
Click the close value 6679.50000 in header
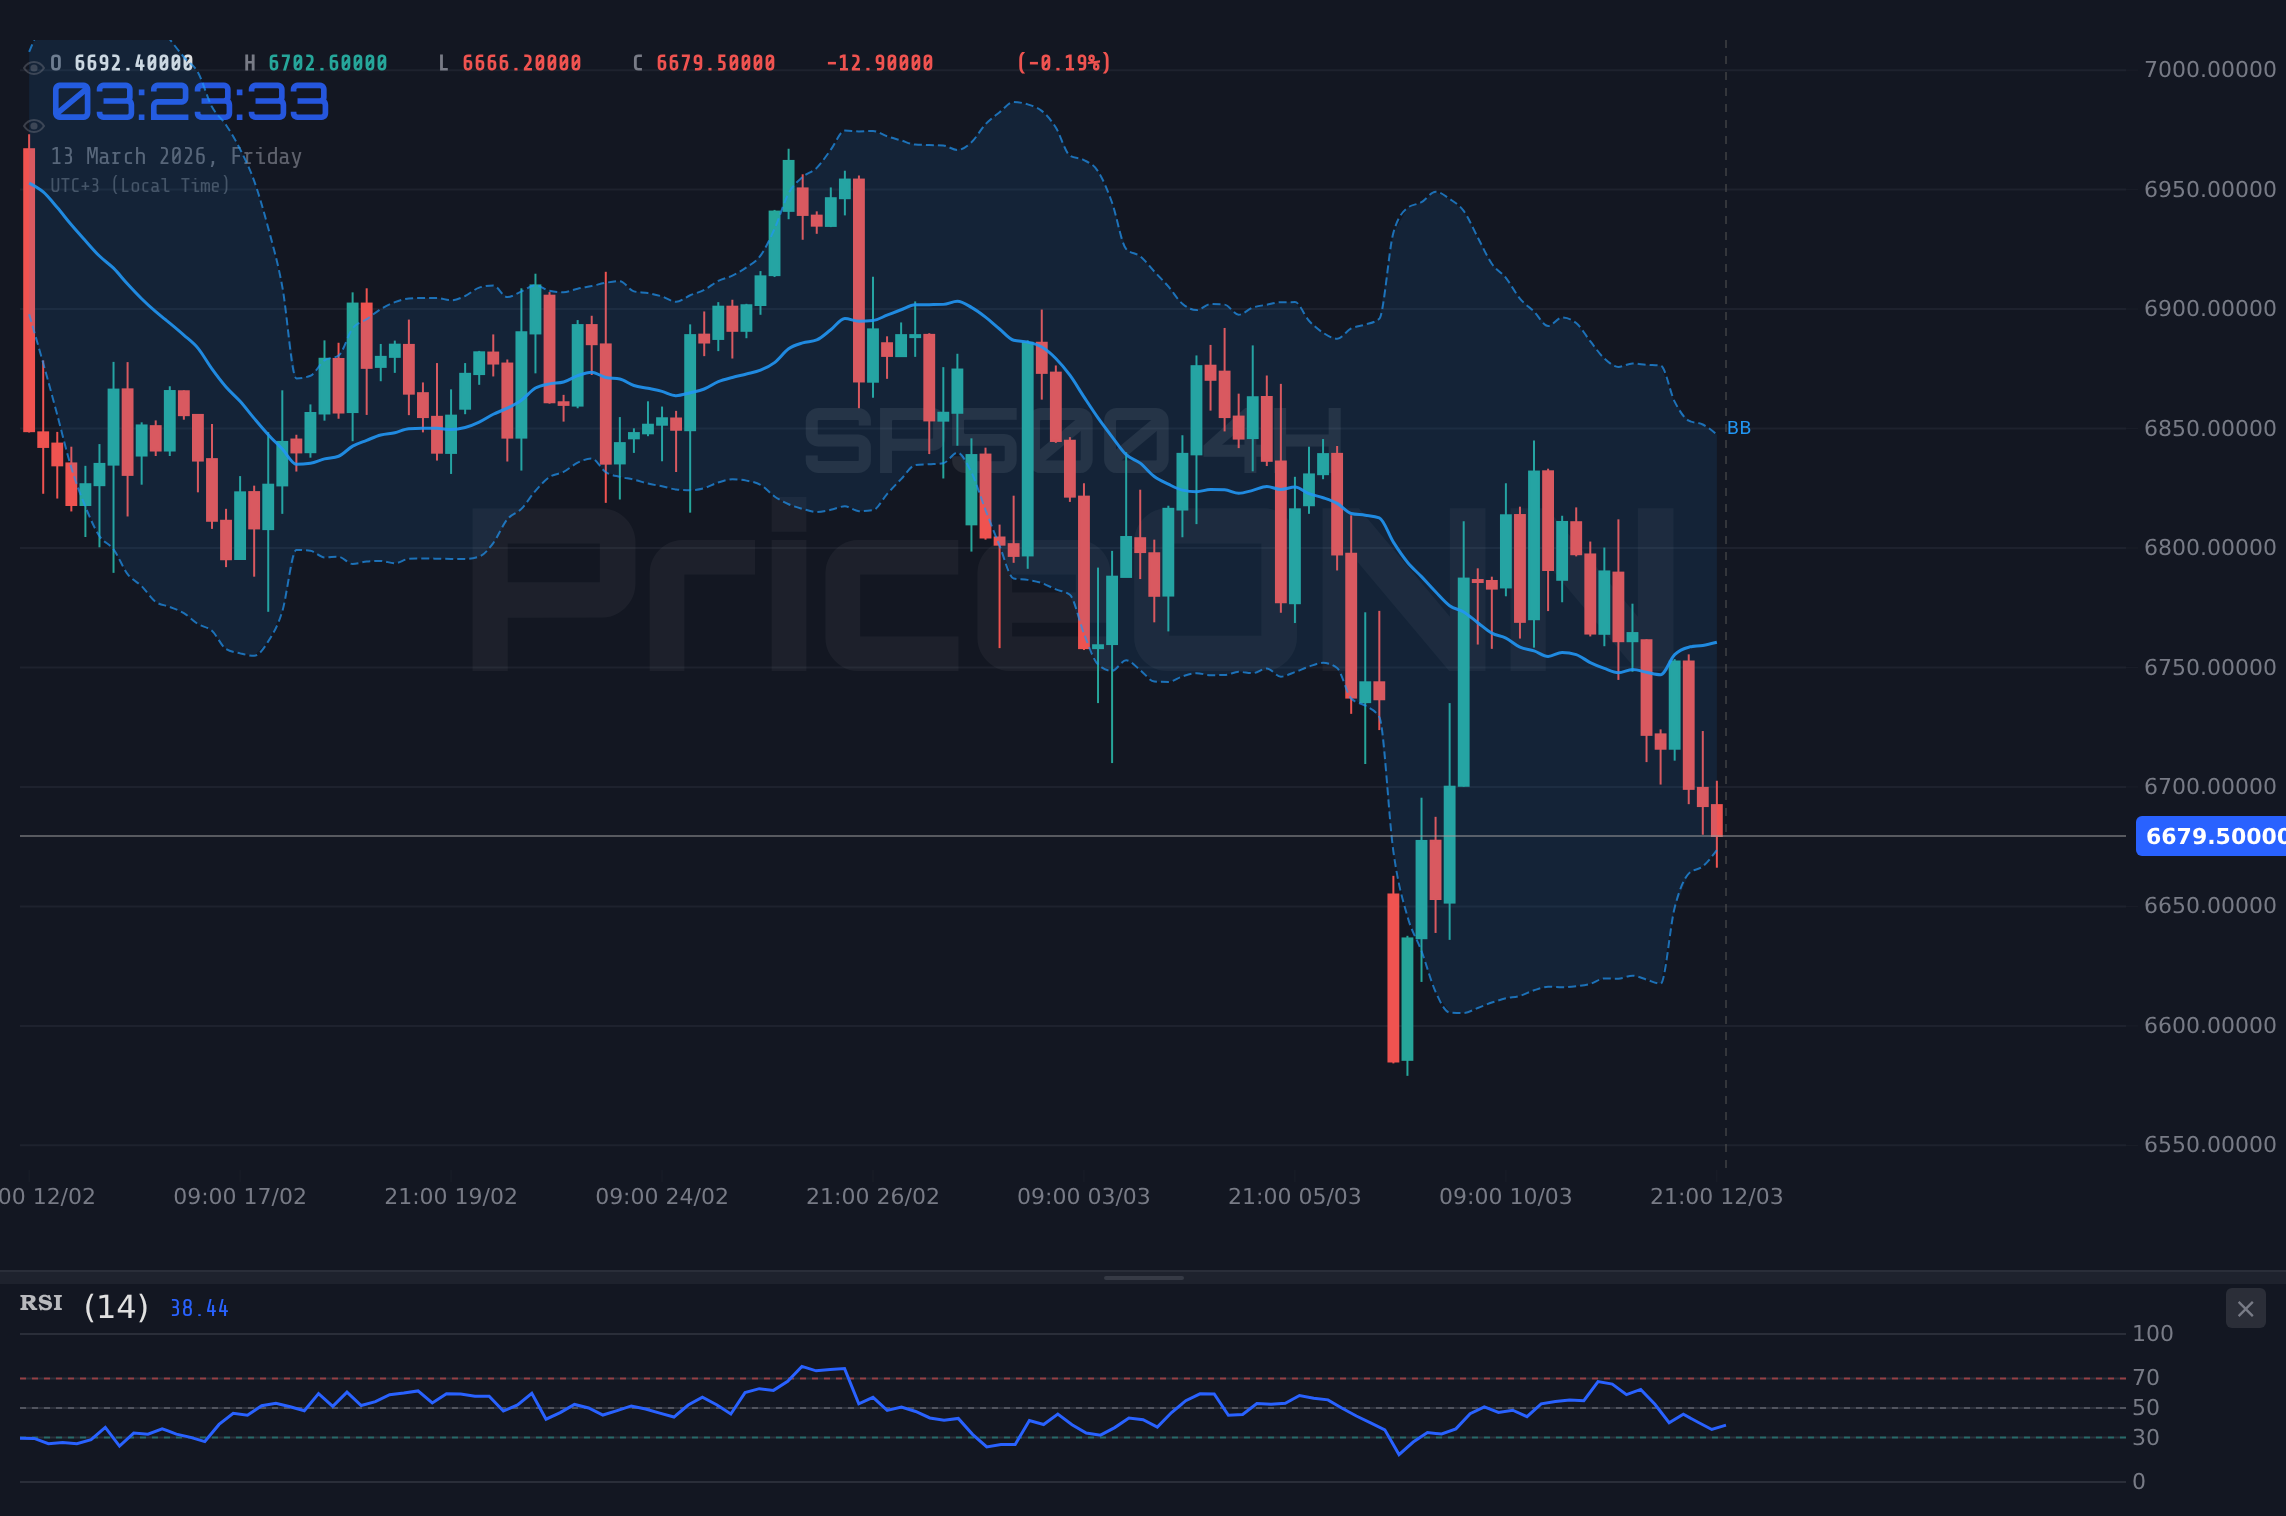[x=716, y=63]
